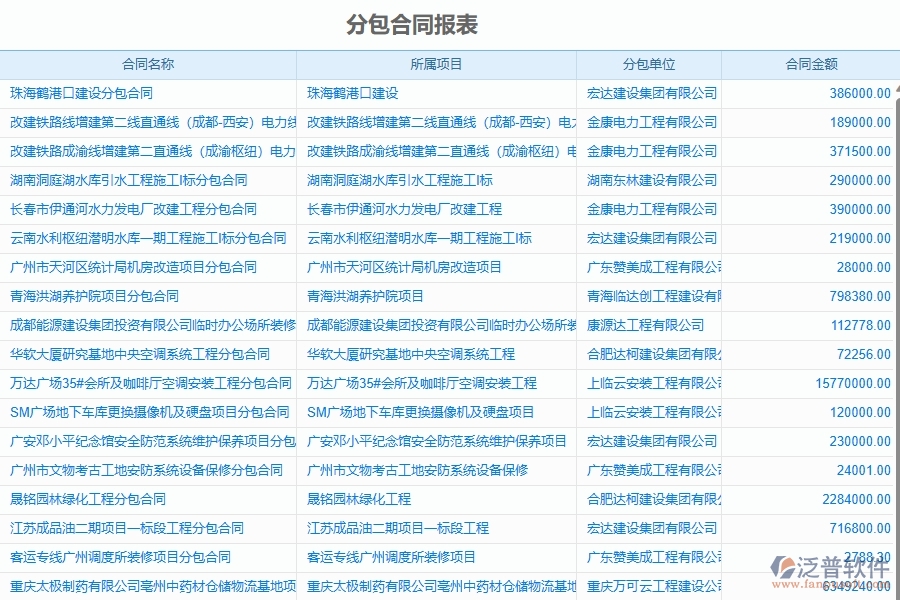The height and width of the screenshot is (600, 900).
Task: Sort the table by 所属项目 column header
Action: (x=436, y=64)
